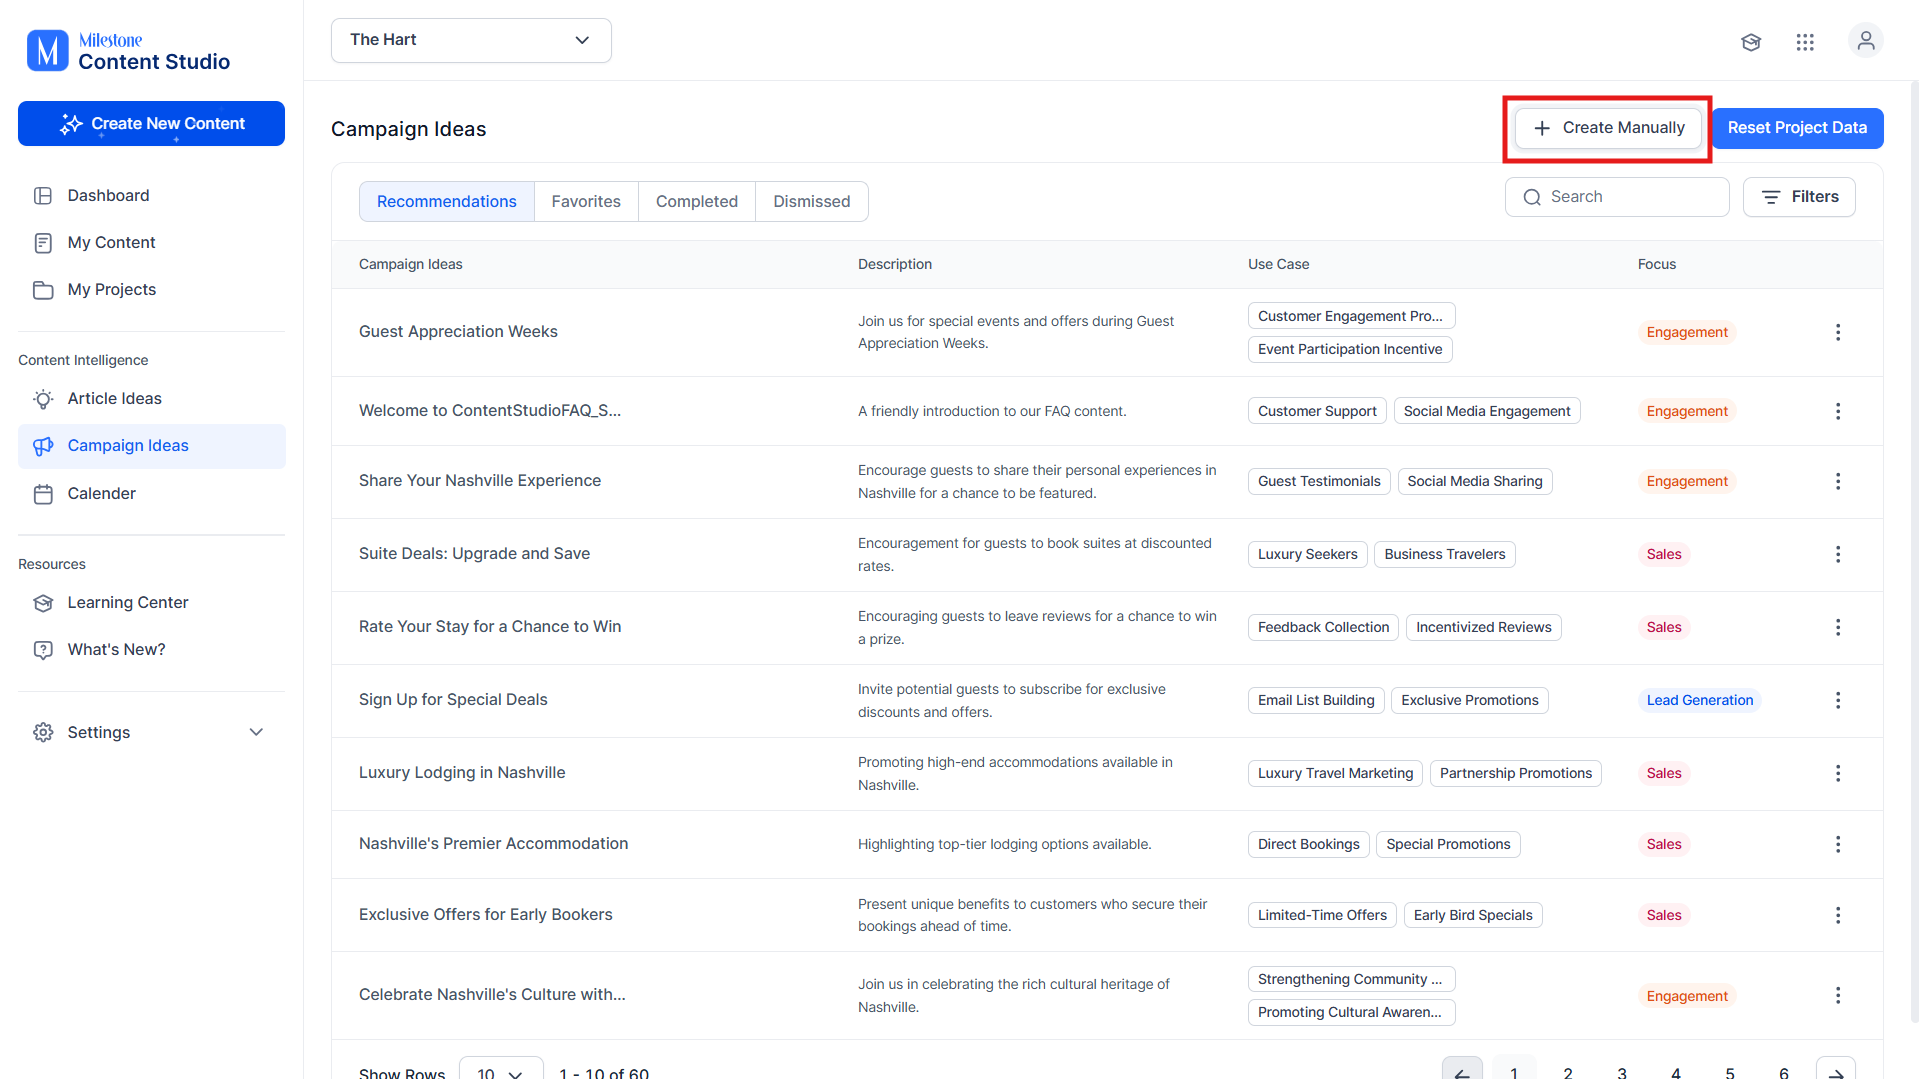Select Sign Up for Special Deals title
The image size is (1919, 1079).
pos(453,700)
